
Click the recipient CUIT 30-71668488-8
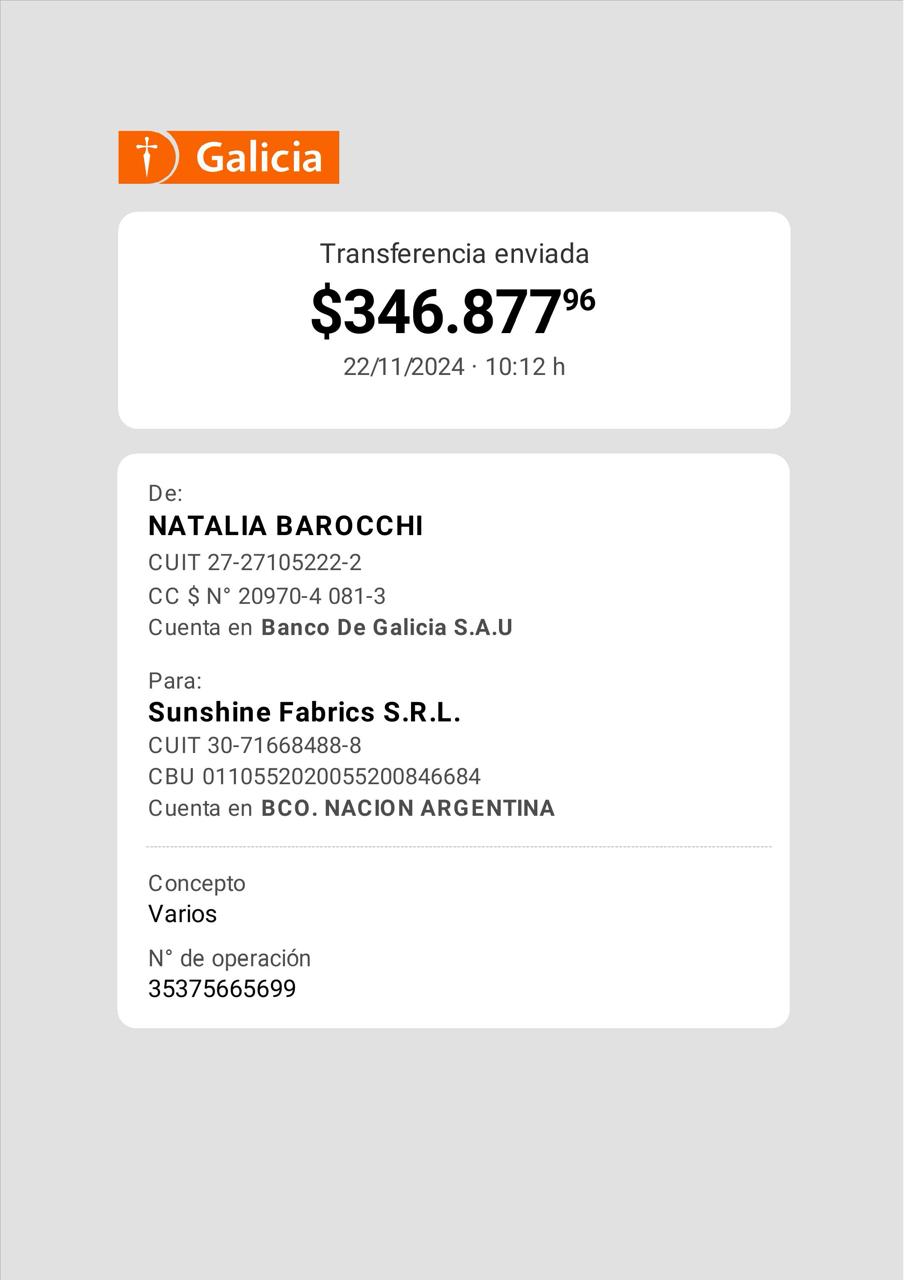tap(255, 746)
